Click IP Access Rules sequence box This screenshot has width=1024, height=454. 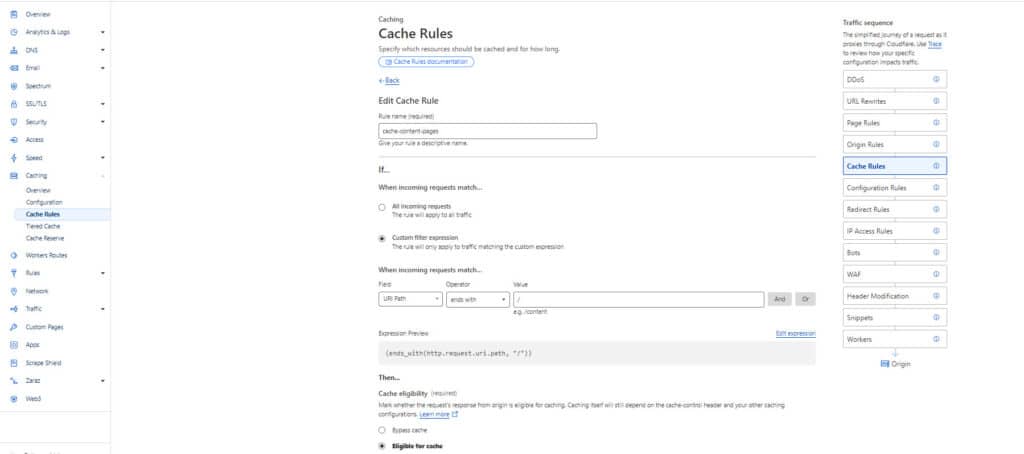click(895, 231)
